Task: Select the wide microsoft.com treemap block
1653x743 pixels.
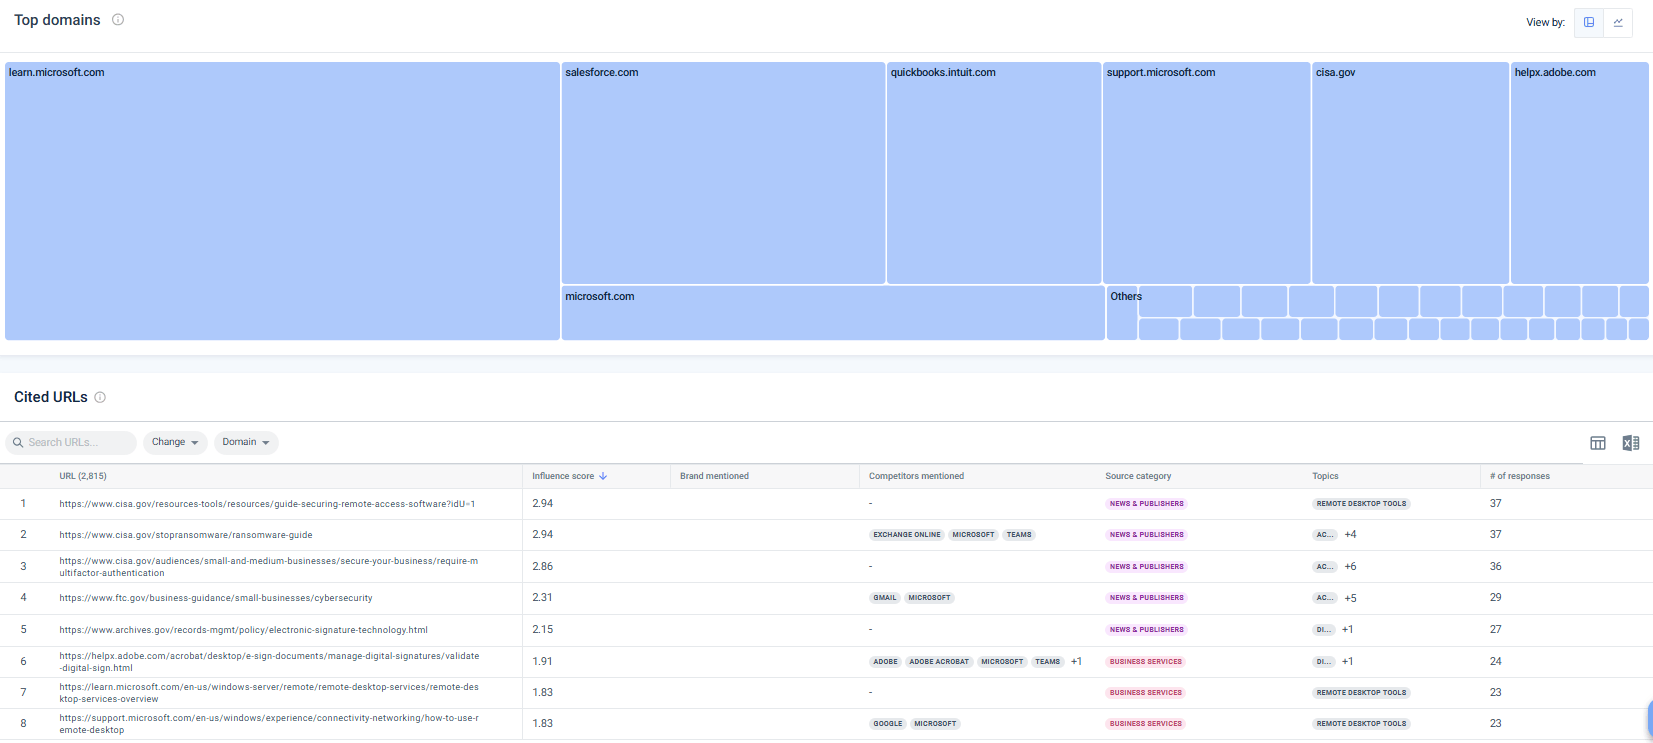Action: coord(833,313)
